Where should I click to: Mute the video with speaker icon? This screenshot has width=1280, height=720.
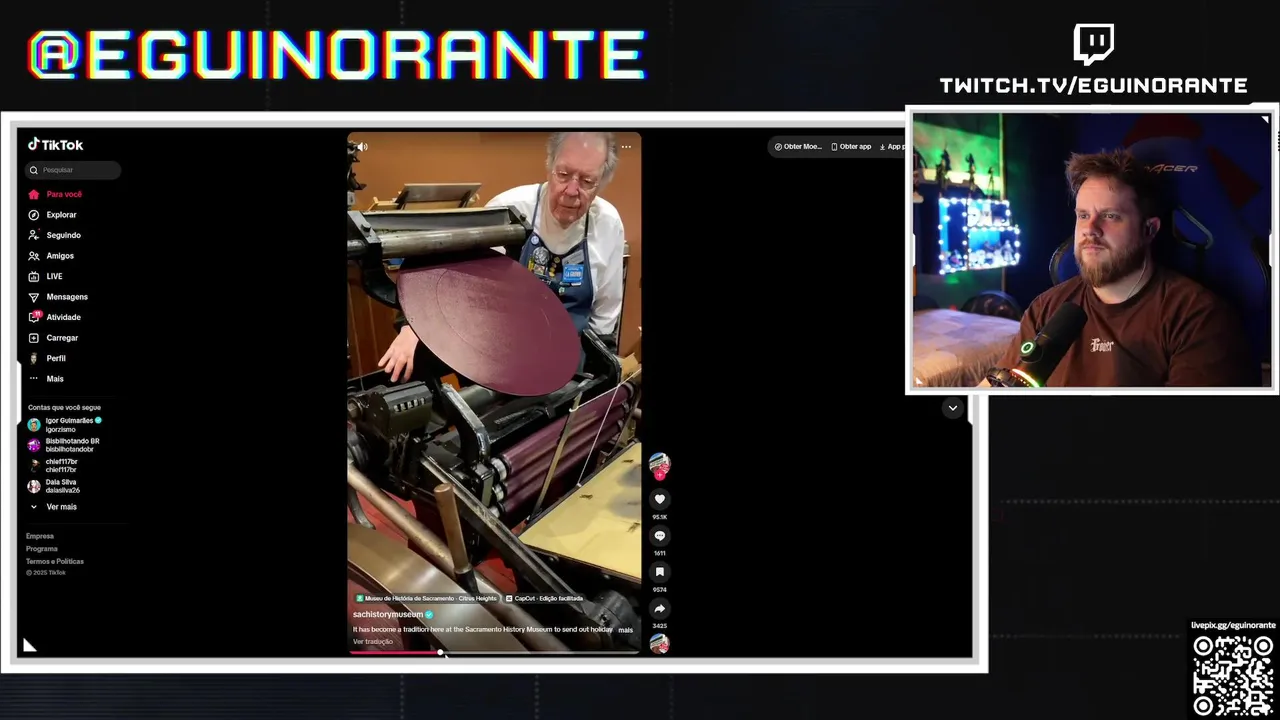362,147
